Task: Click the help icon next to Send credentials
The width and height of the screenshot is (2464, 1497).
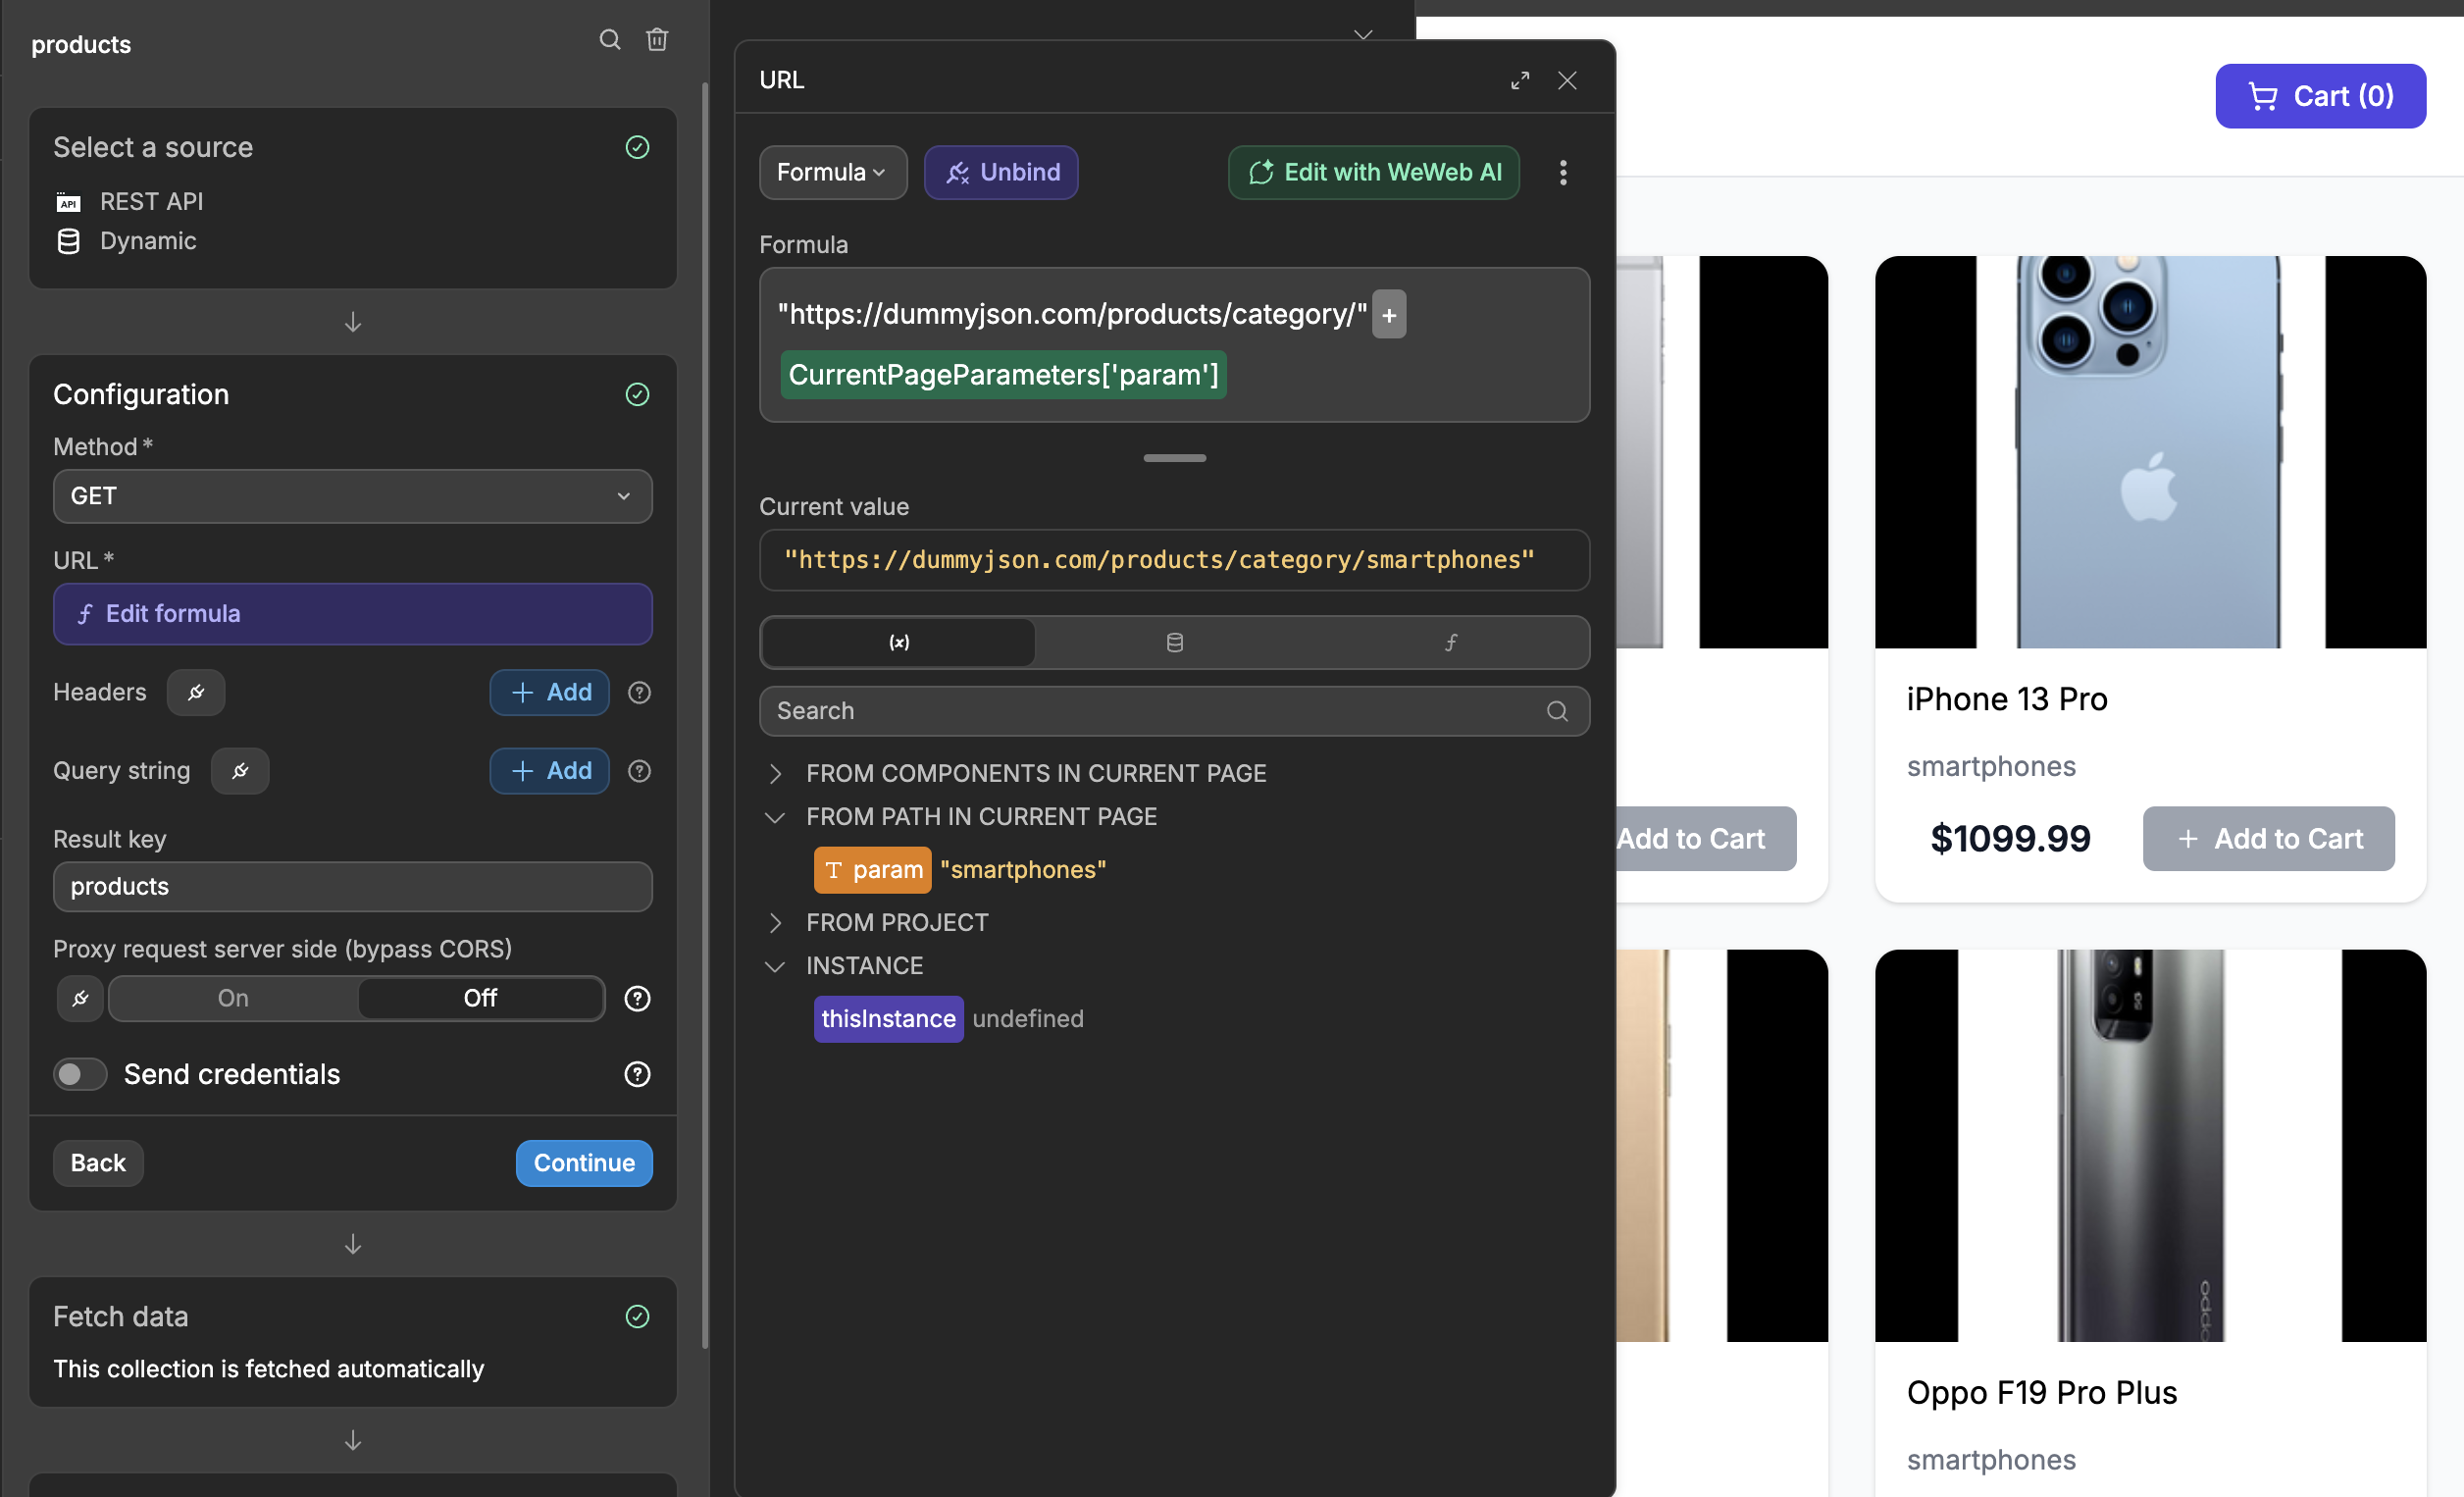Action: 637,1074
